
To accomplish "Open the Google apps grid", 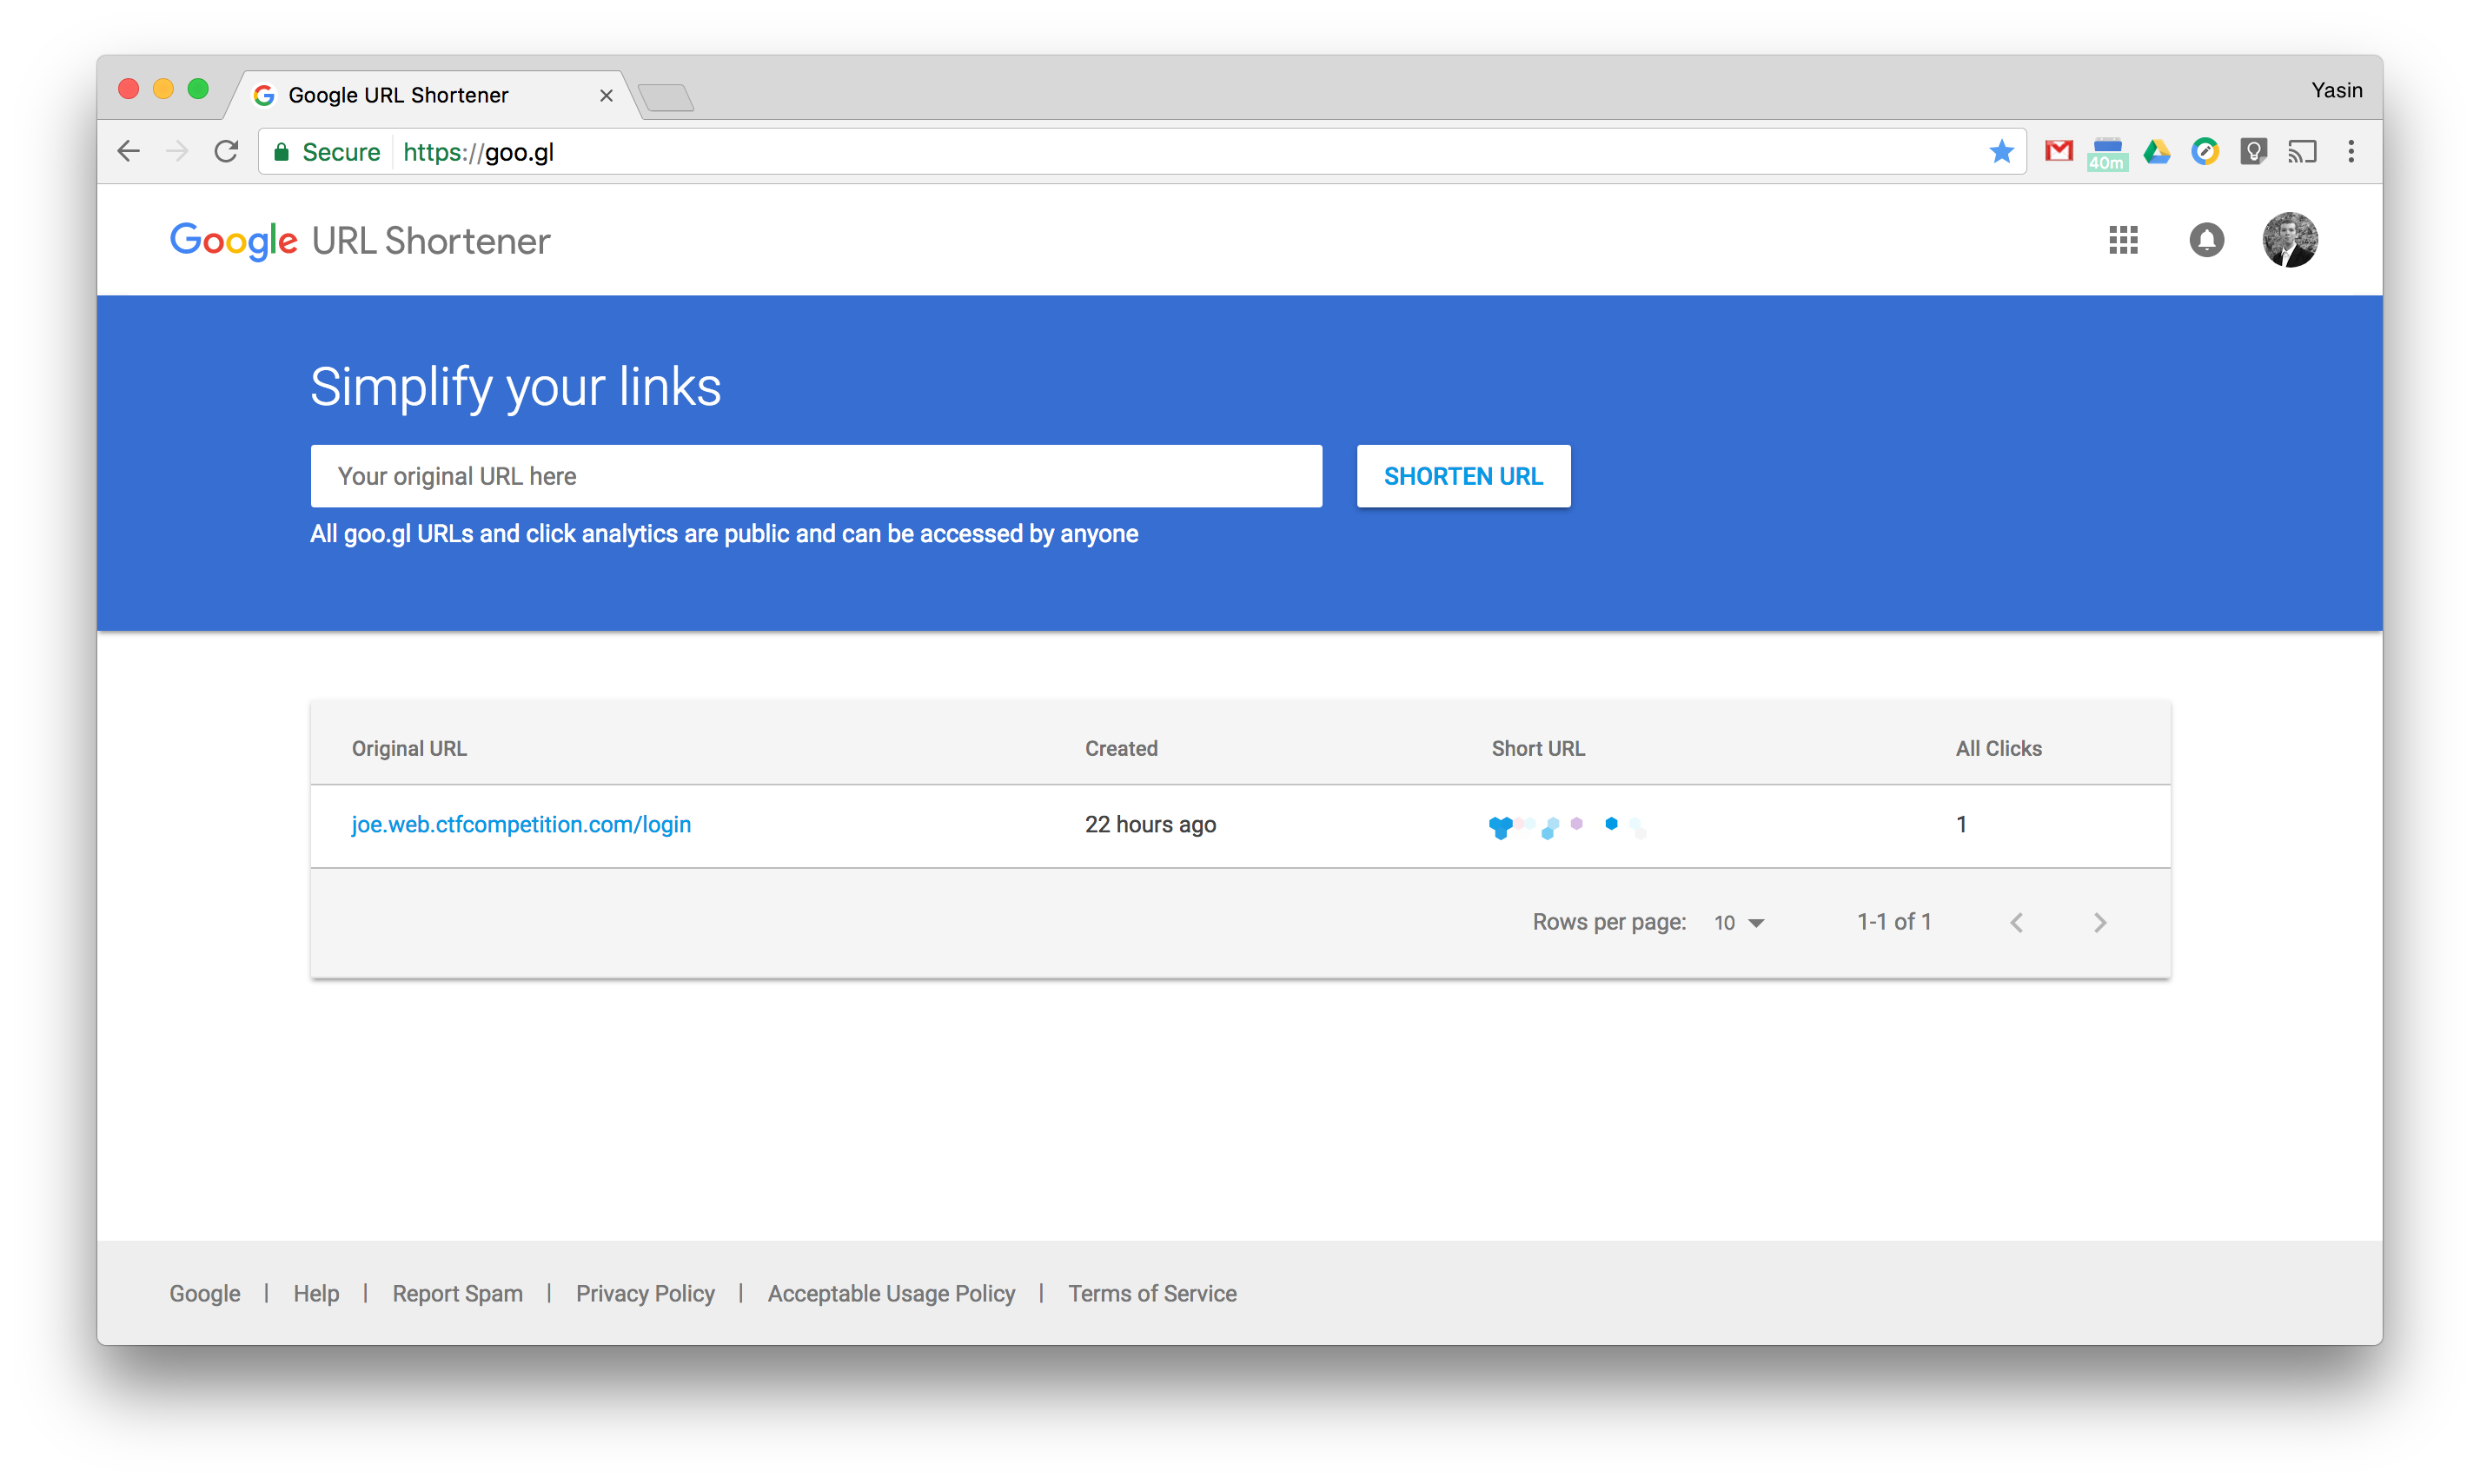I will click(x=2123, y=240).
